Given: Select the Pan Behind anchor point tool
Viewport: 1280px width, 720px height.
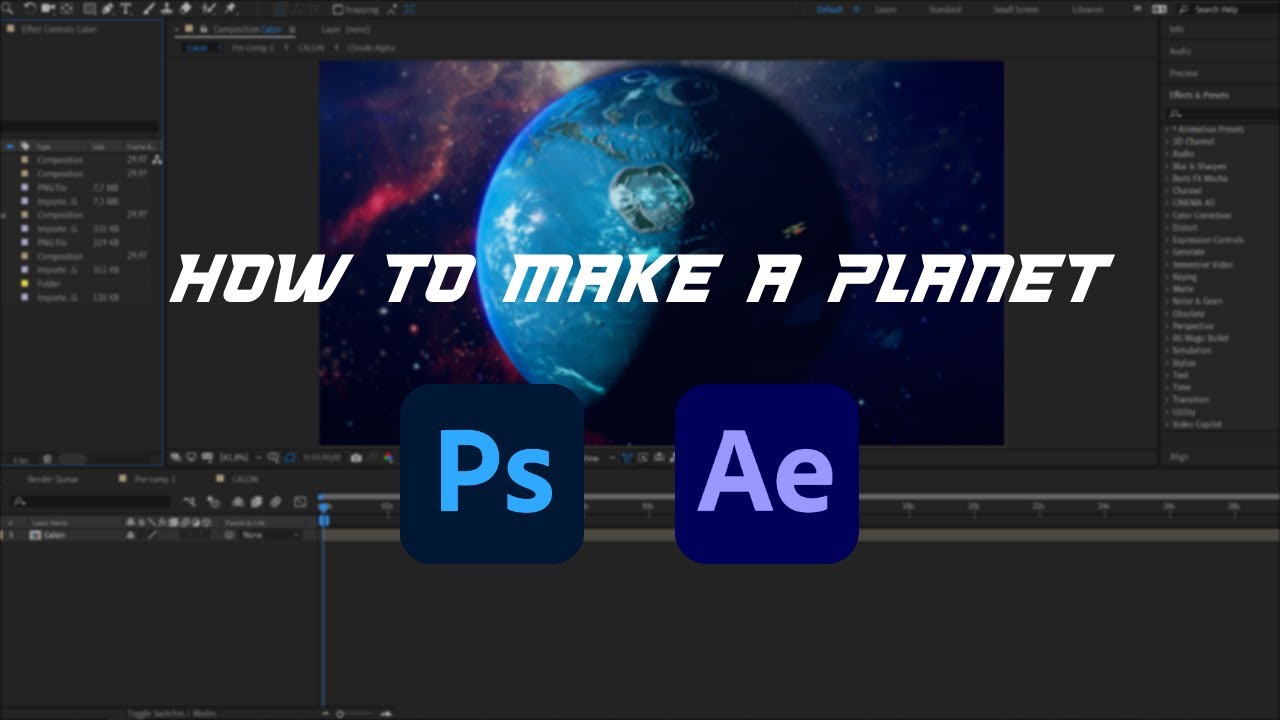Looking at the screenshot, I should pyautogui.click(x=69, y=9).
